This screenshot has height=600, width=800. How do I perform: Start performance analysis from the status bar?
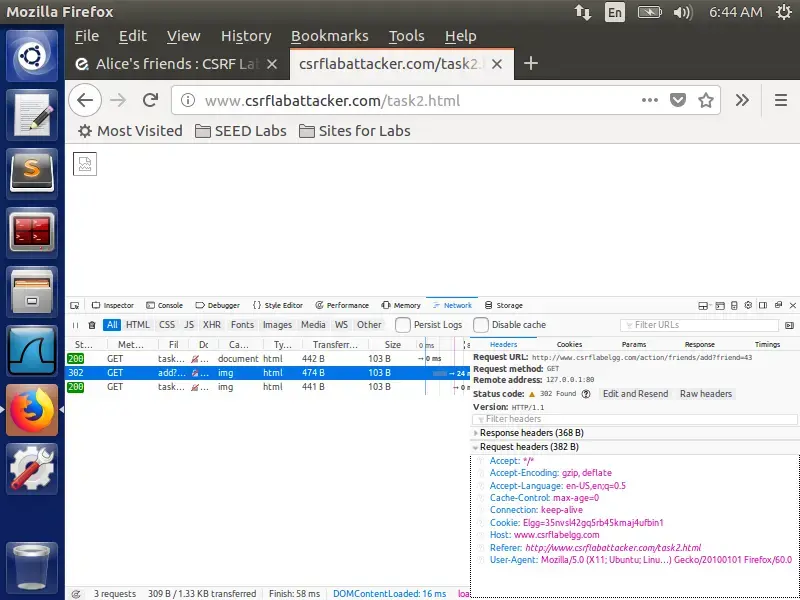[76, 594]
